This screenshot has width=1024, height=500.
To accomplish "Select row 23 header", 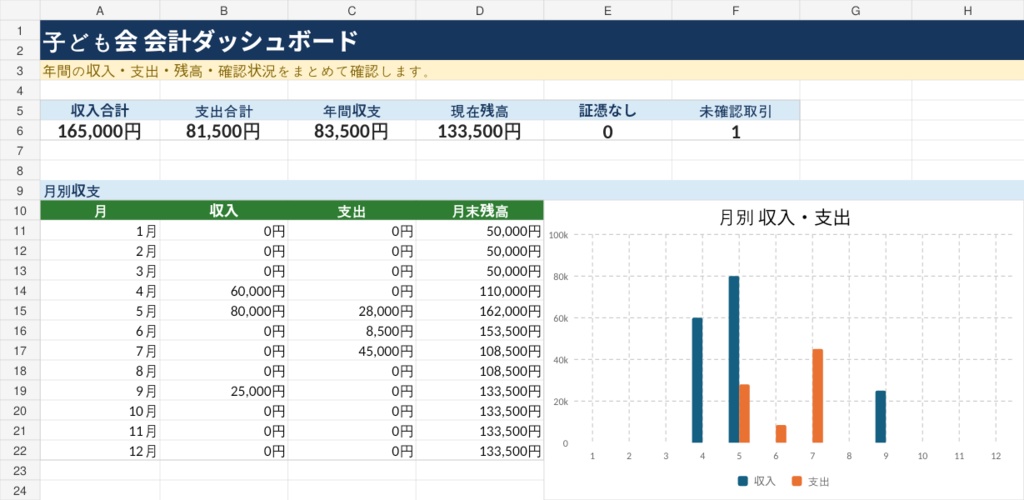I will click(20, 471).
